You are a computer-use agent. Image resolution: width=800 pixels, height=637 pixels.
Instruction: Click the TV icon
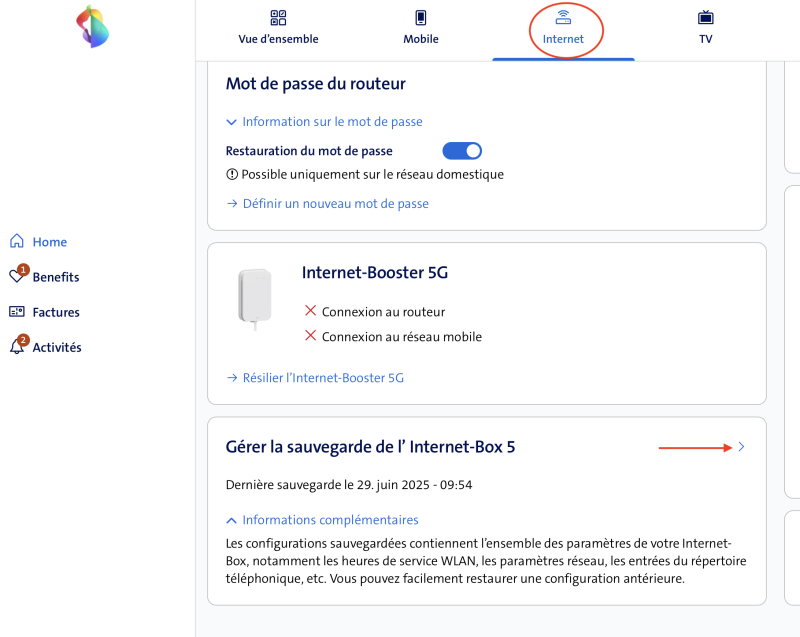click(706, 18)
